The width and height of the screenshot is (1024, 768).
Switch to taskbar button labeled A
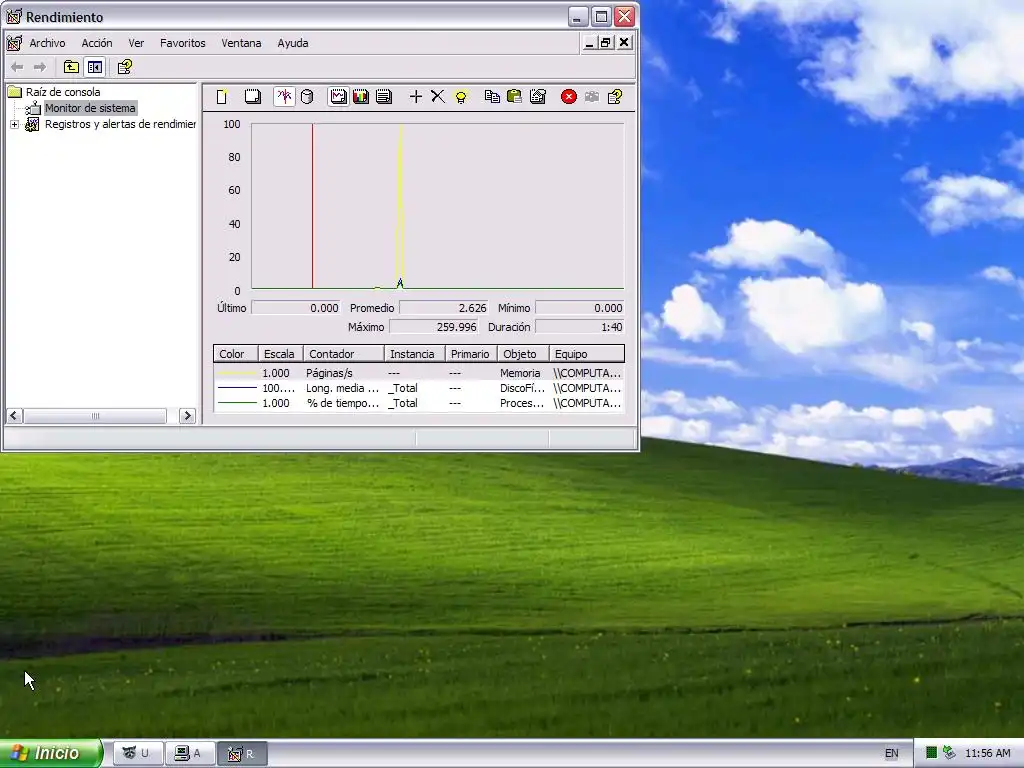point(189,754)
